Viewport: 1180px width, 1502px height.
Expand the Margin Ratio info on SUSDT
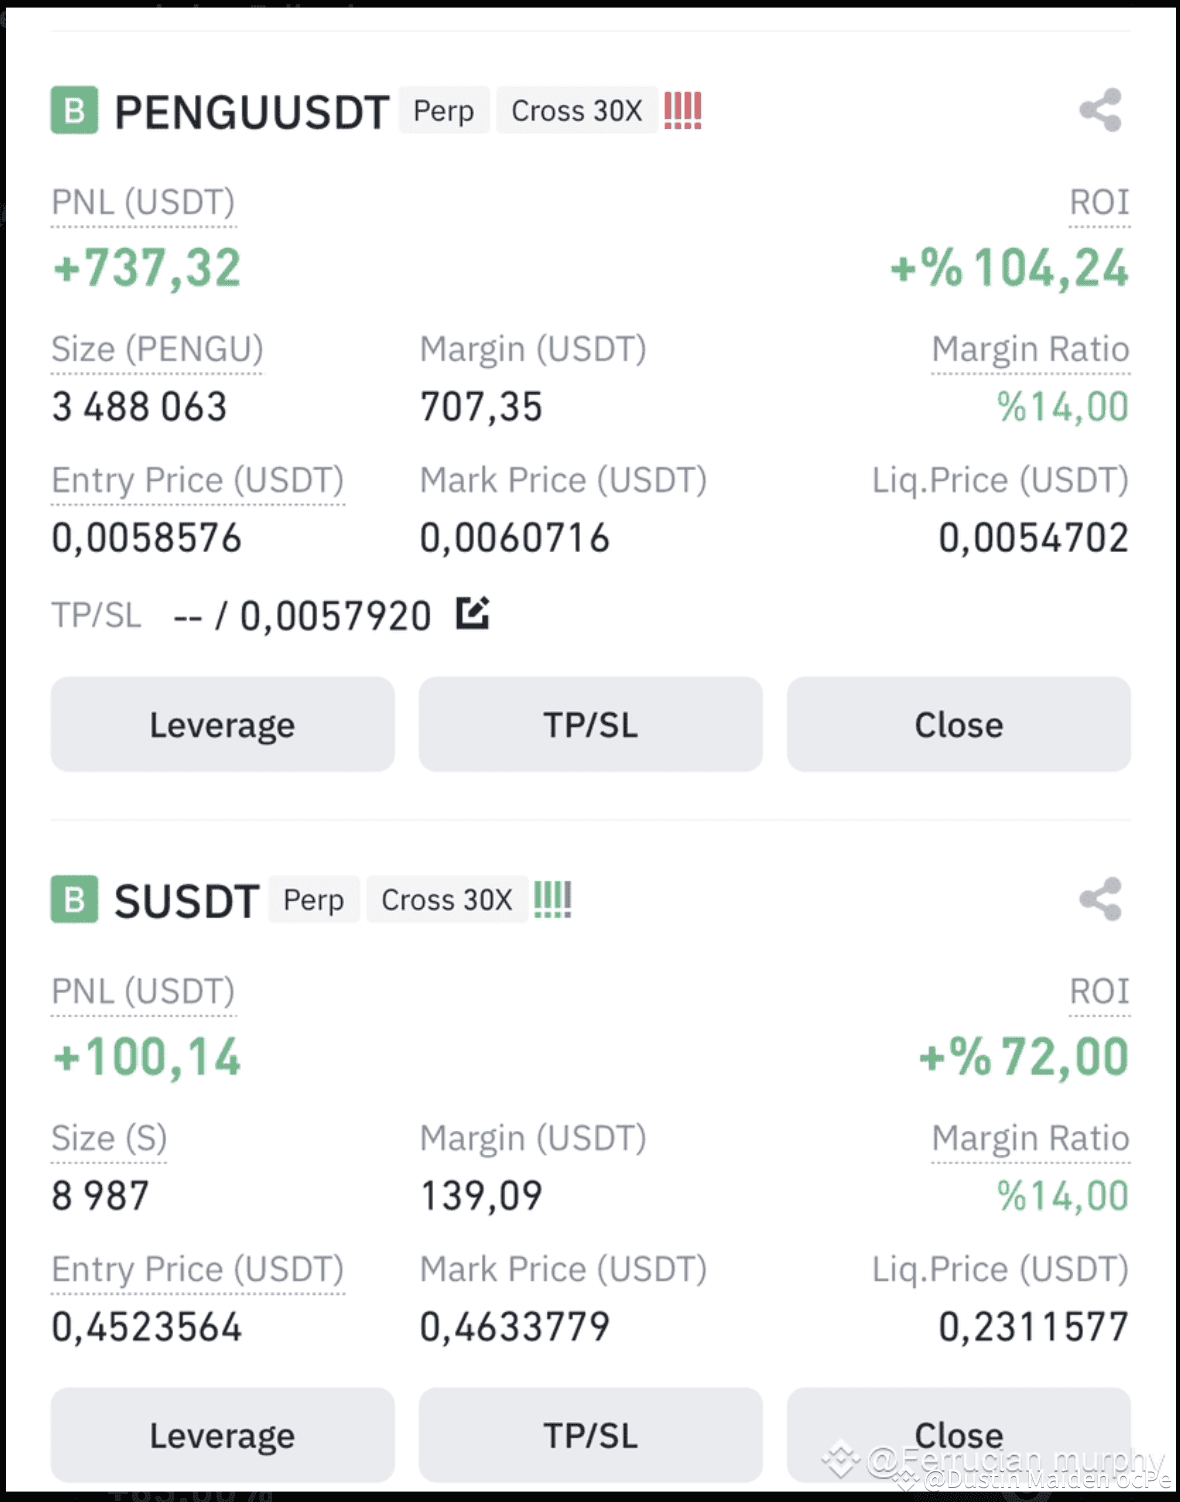[1030, 1137]
